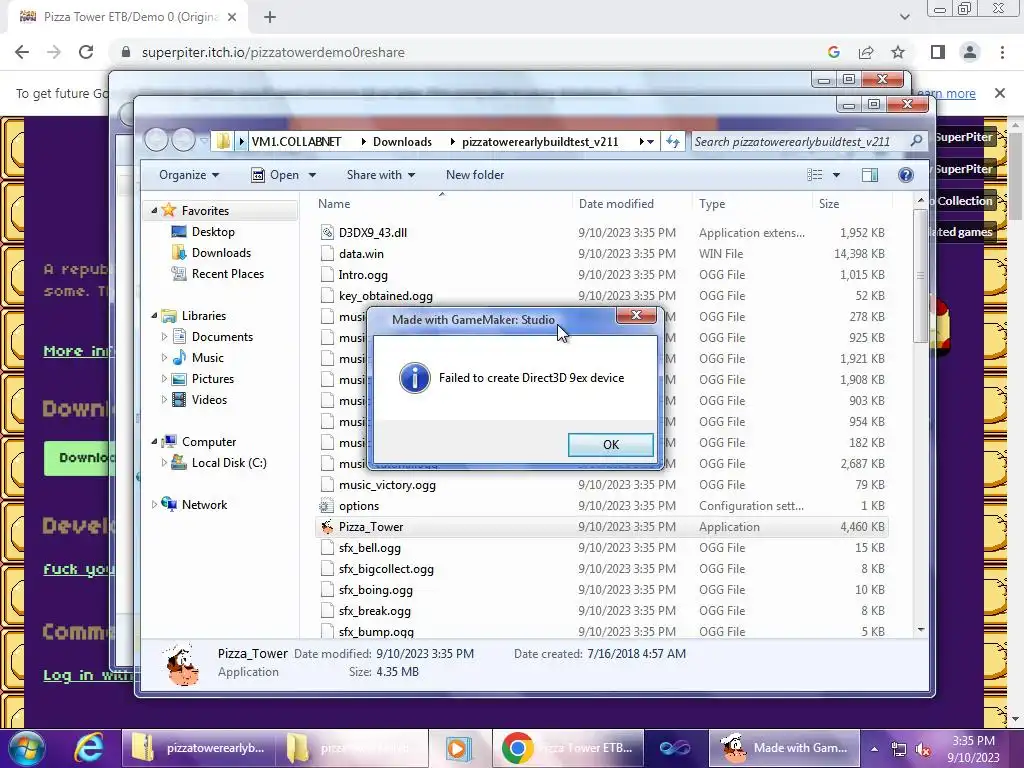Expand the Music library arrow
1024x768 pixels.
click(x=164, y=358)
